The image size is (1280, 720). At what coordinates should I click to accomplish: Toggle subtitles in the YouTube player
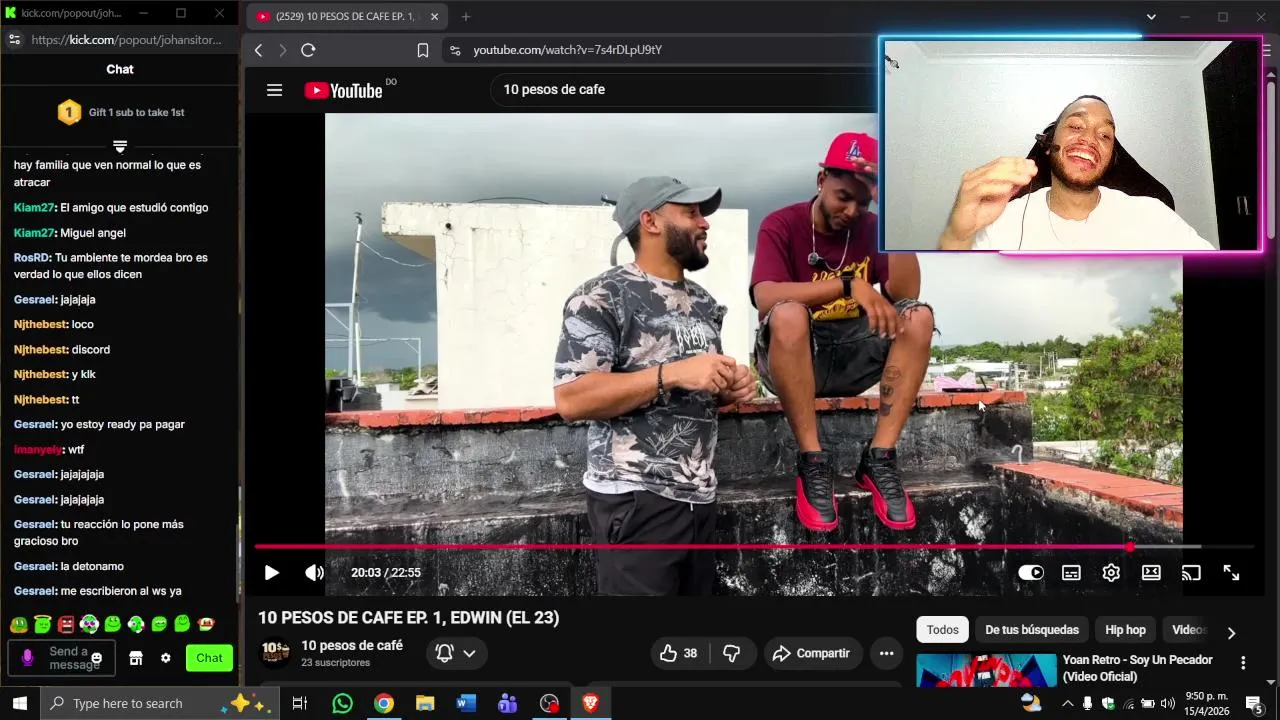1071,573
